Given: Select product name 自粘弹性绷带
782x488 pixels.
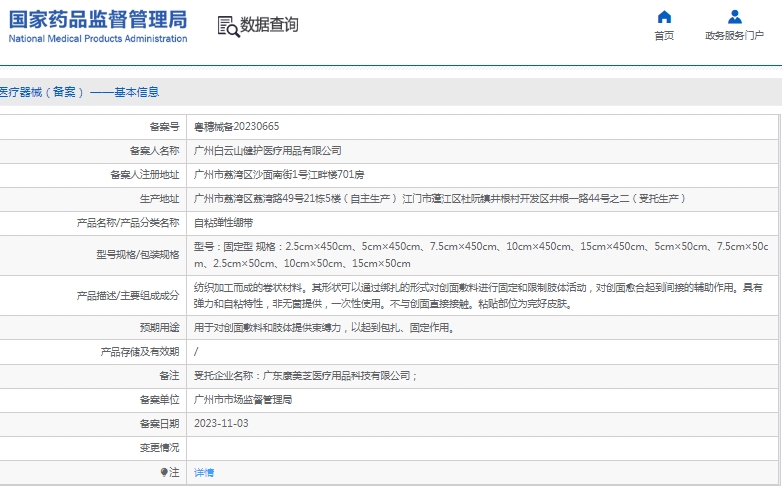Looking at the screenshot, I should click(223, 223).
